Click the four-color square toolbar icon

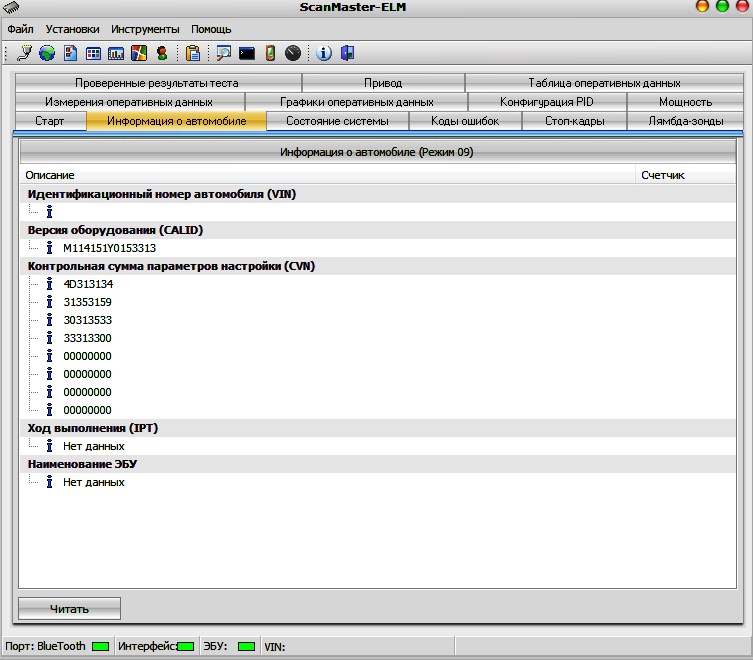click(139, 53)
